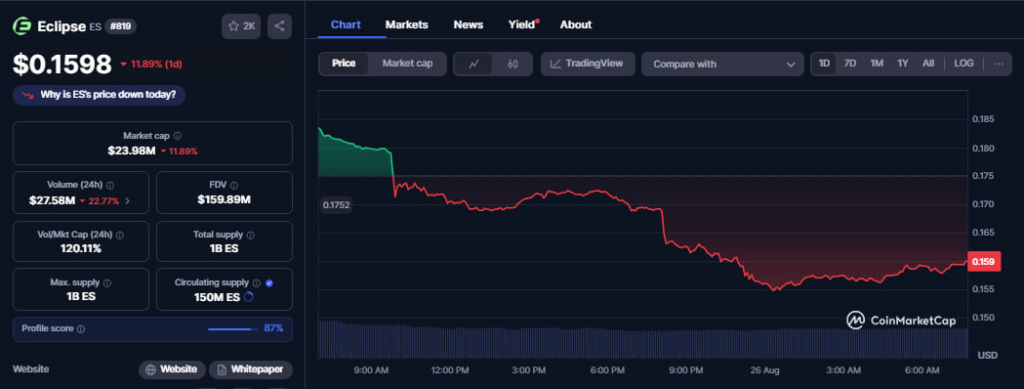Click the FDV info icon
Viewport: 1024px width, 389px height.
(234, 185)
